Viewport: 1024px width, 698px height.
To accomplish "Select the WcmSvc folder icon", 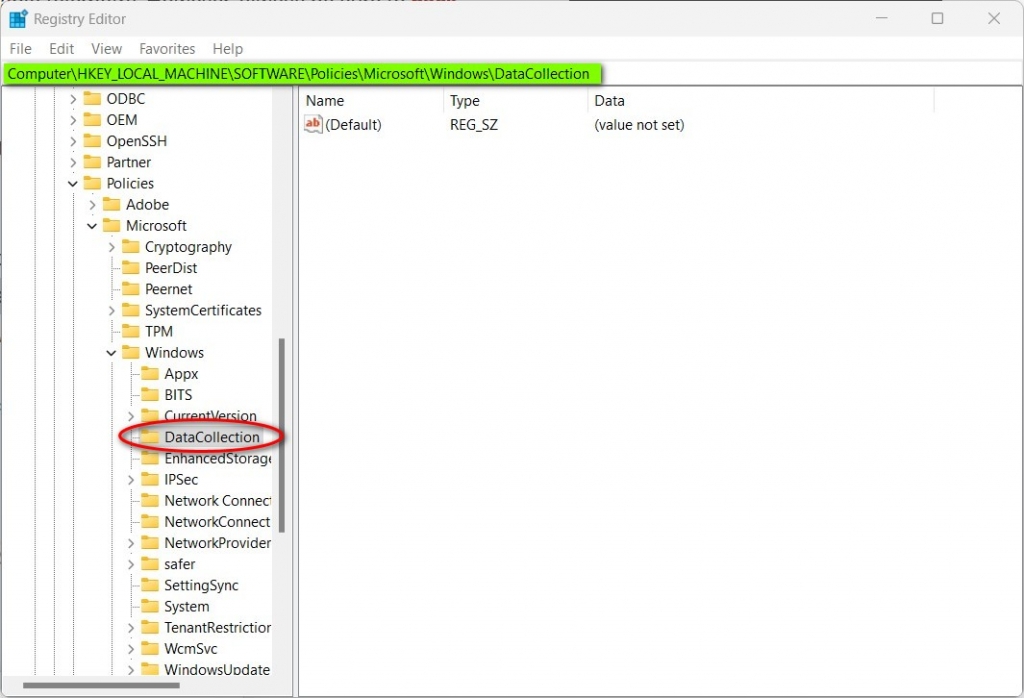I will [x=151, y=648].
